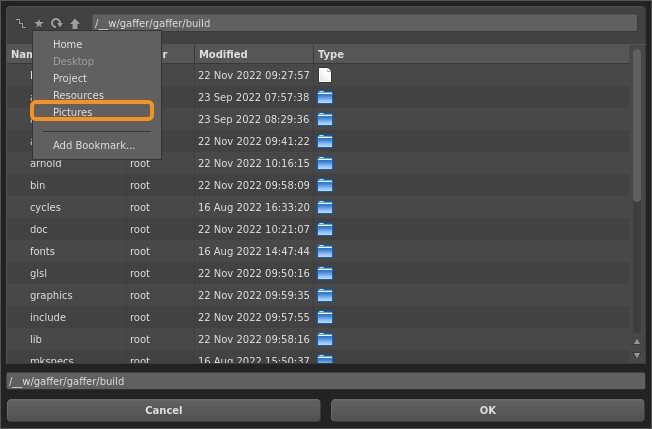Sort by the Type column header
This screenshot has width=652, height=429.
tap(471, 54)
